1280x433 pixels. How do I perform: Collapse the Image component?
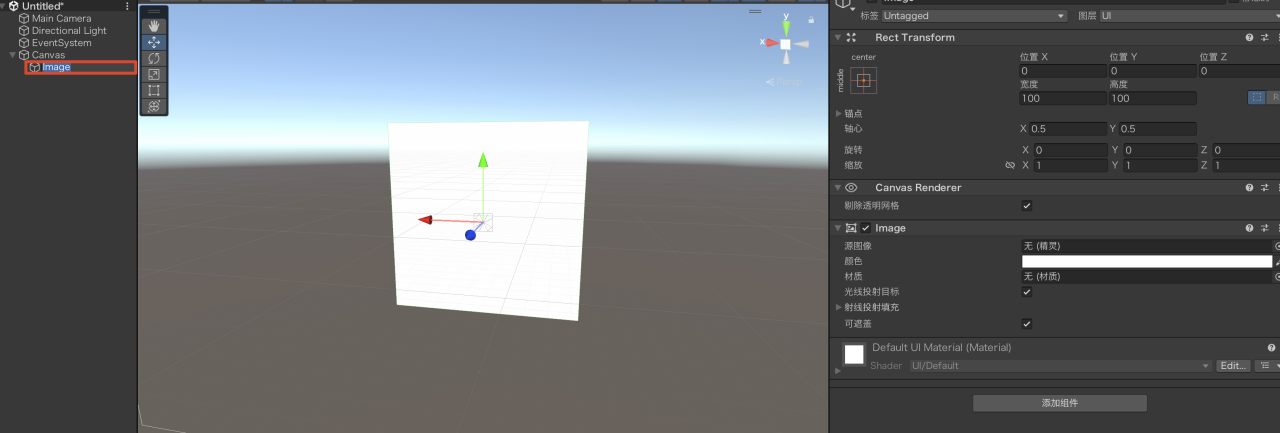click(x=837, y=228)
